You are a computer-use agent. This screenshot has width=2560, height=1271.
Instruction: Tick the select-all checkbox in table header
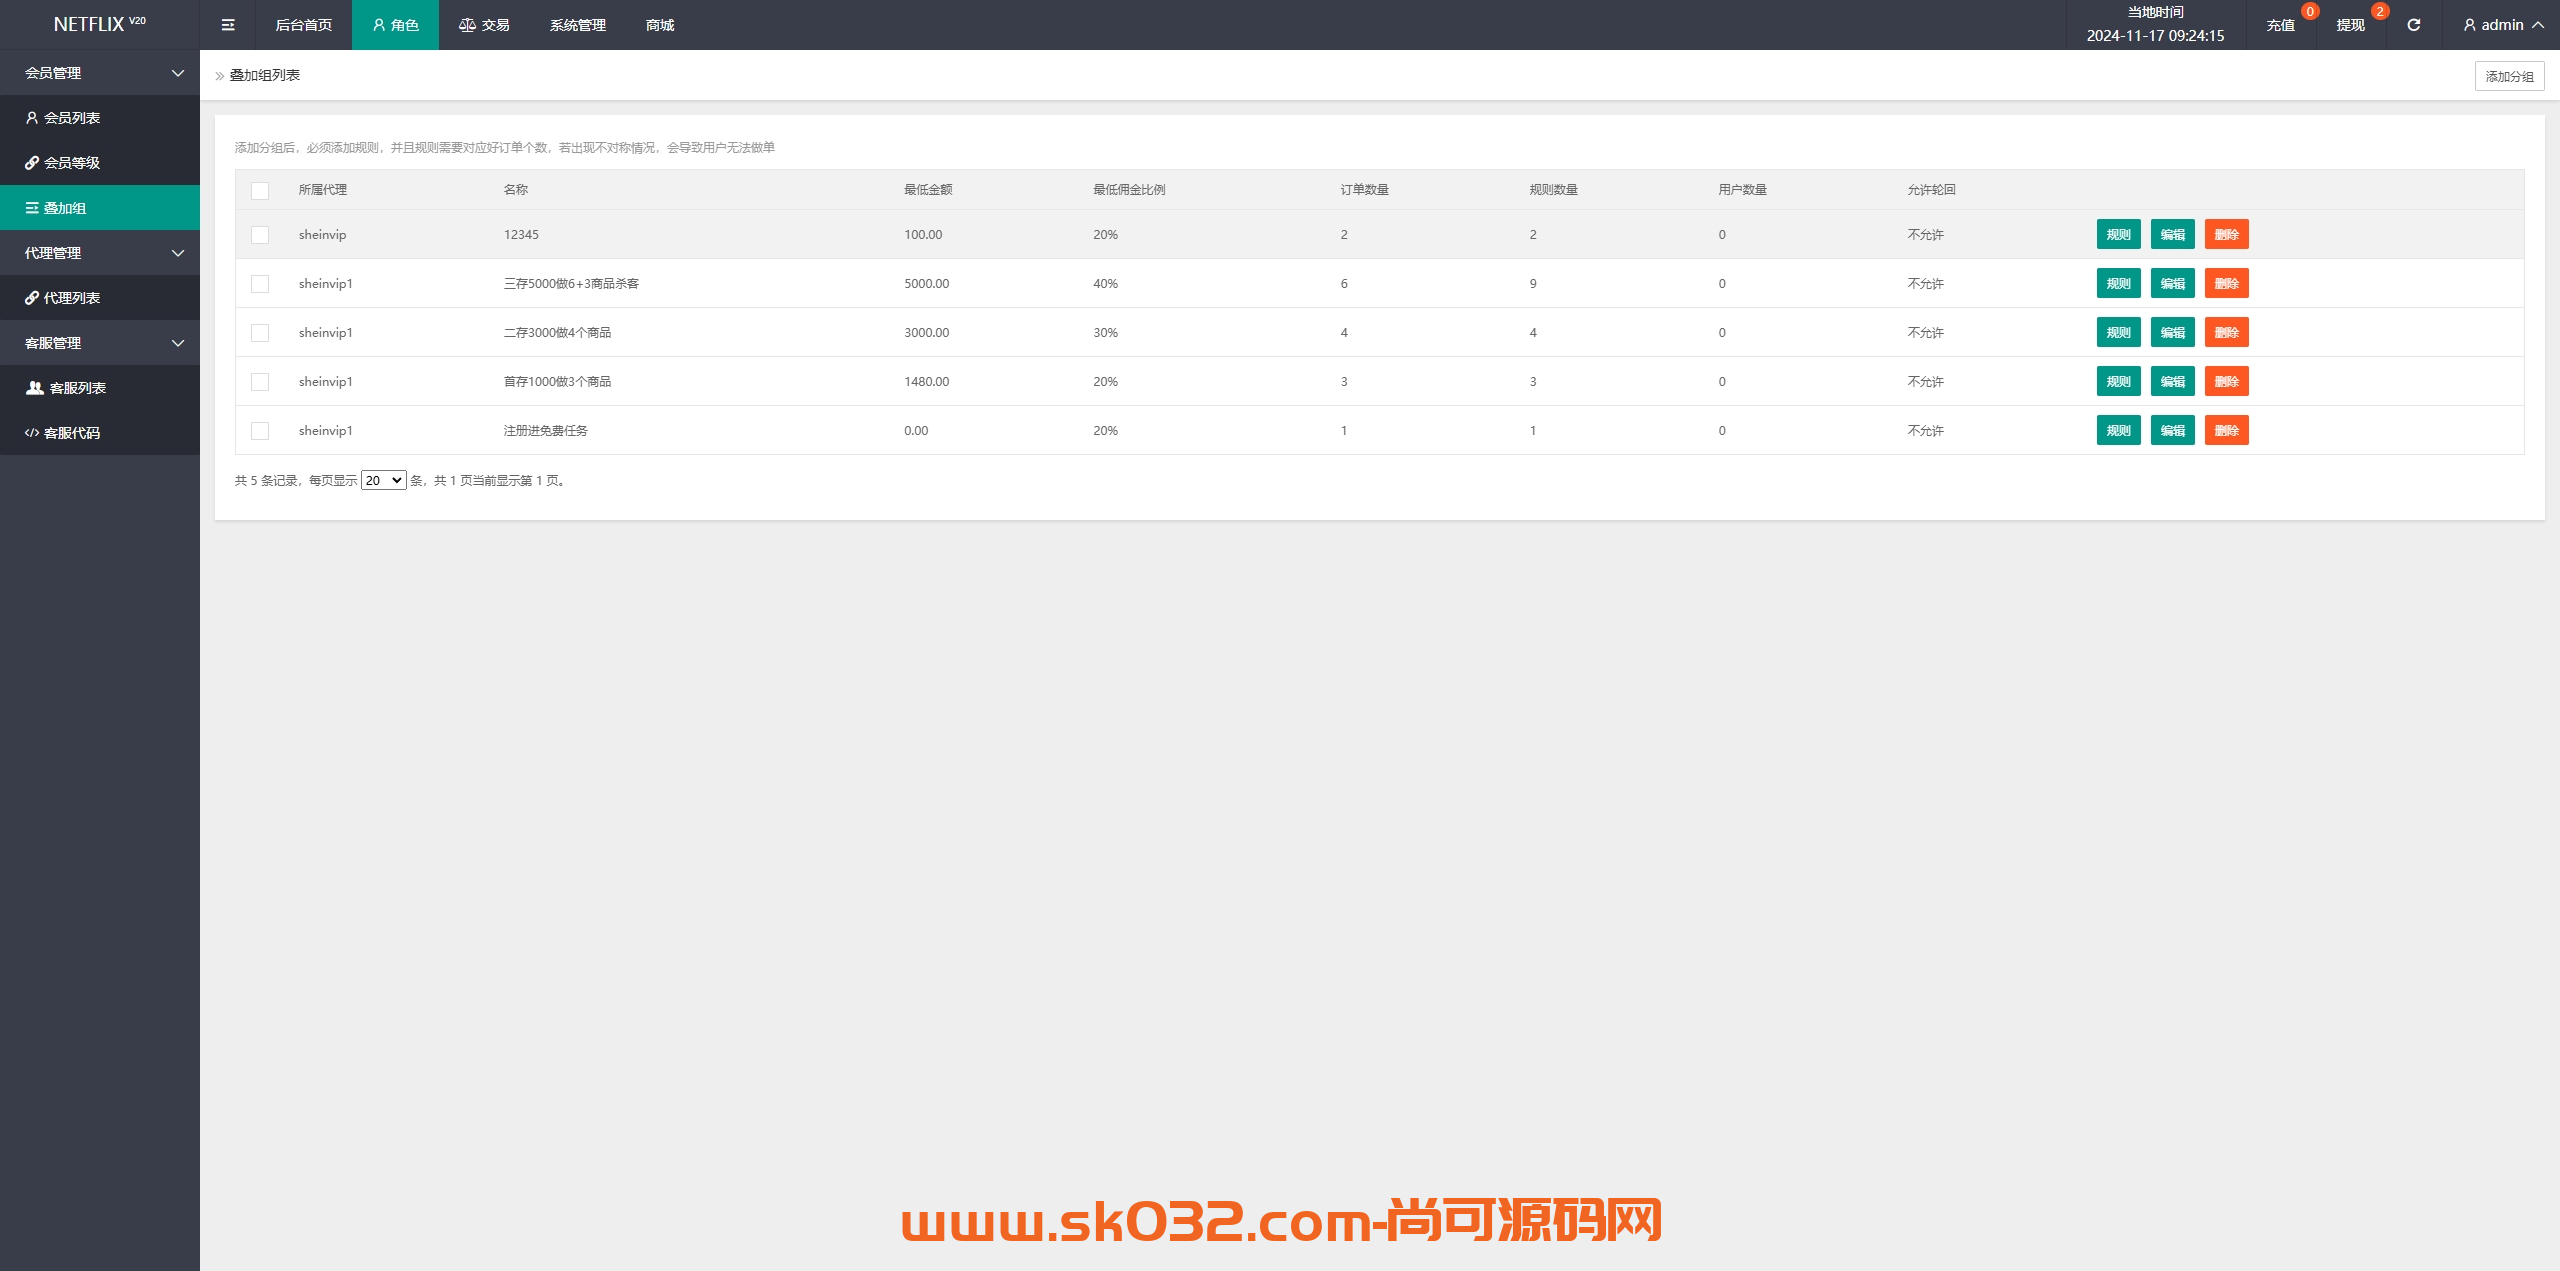pos(260,190)
